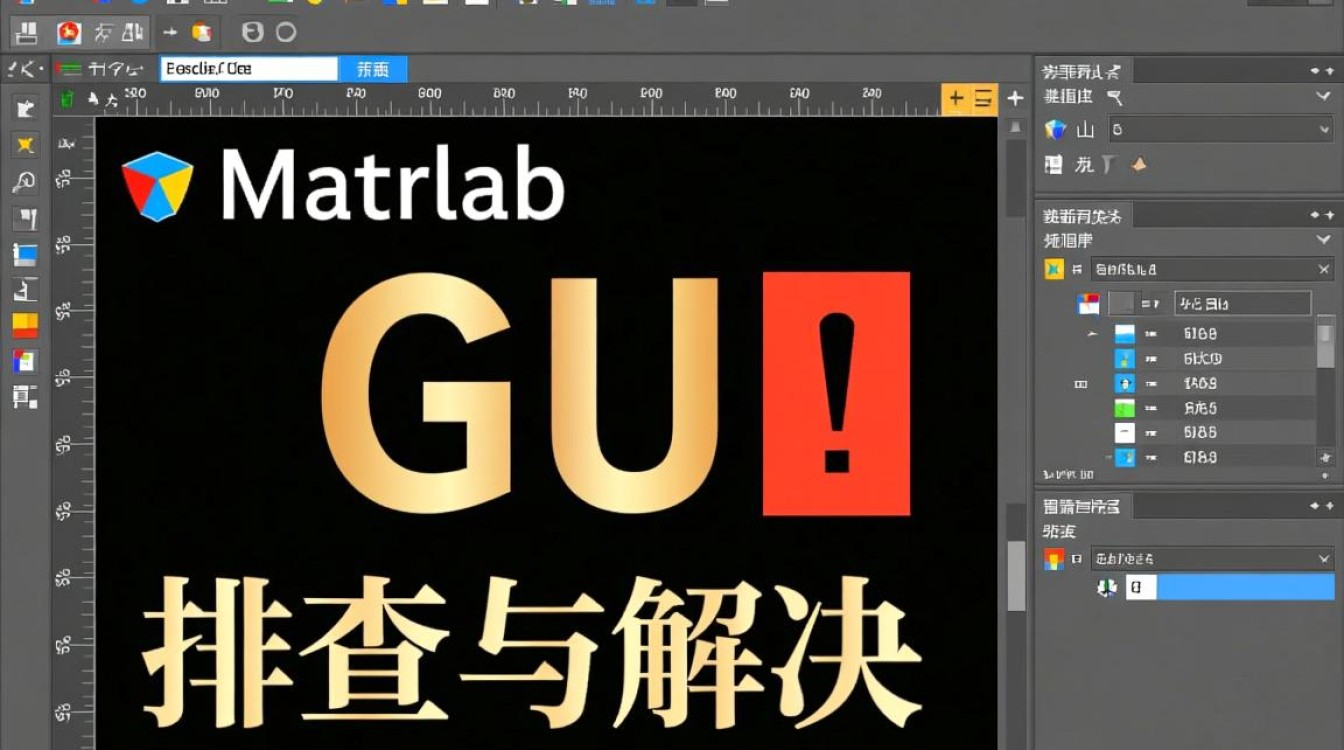1344x750 pixels.
Task: Clear the middle panel field with its X button
Action: click(x=1324, y=269)
